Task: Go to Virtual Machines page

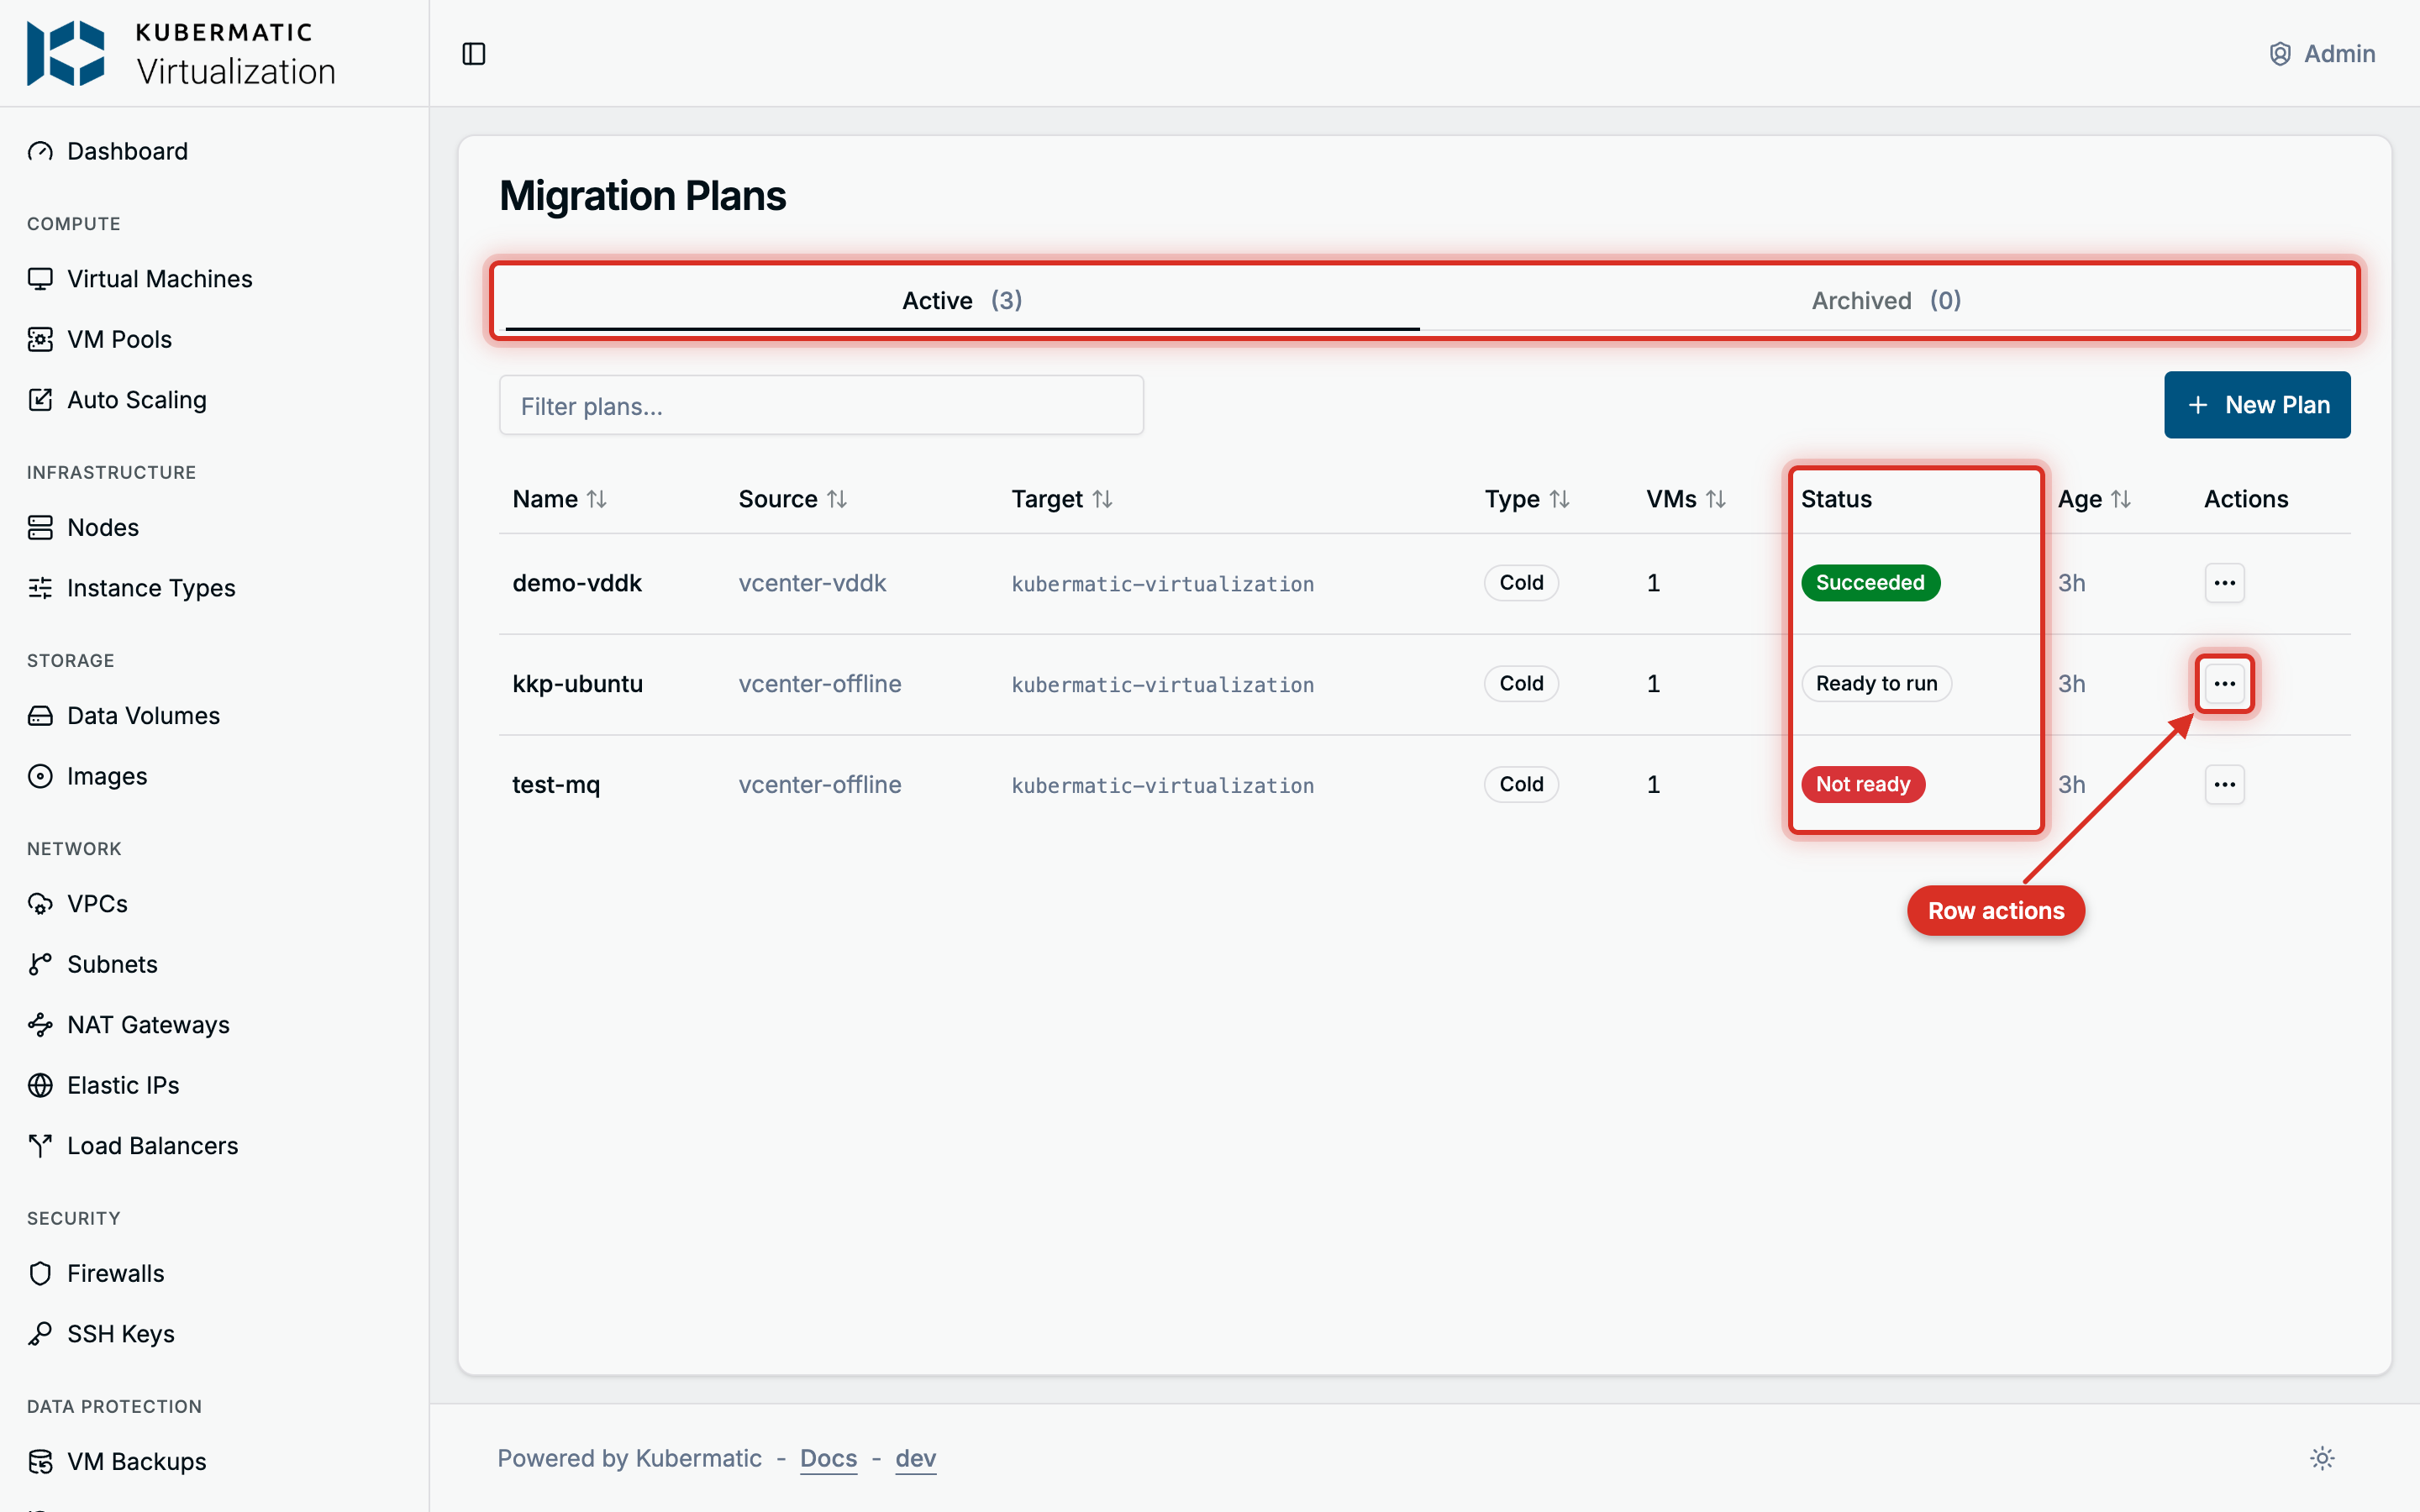Action: (140, 278)
